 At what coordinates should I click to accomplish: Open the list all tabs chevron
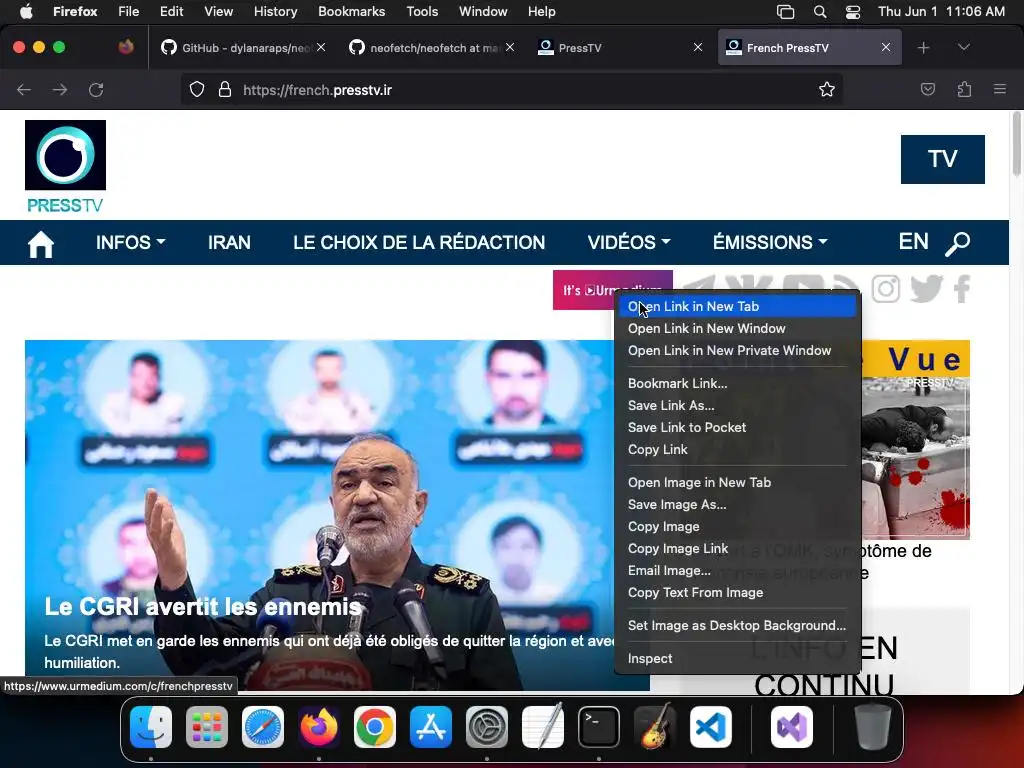coord(964,47)
